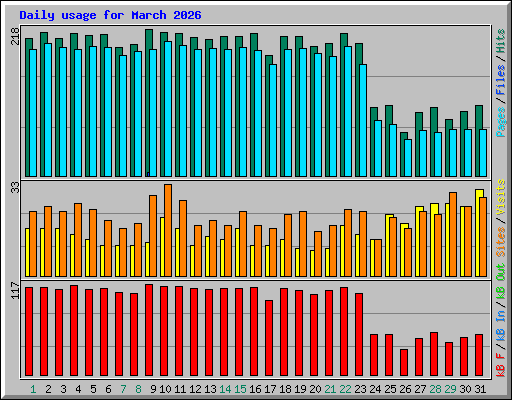Screen dimensions: 512x400
Task: Click the 'Files' legend label
Action: (x=501, y=80)
